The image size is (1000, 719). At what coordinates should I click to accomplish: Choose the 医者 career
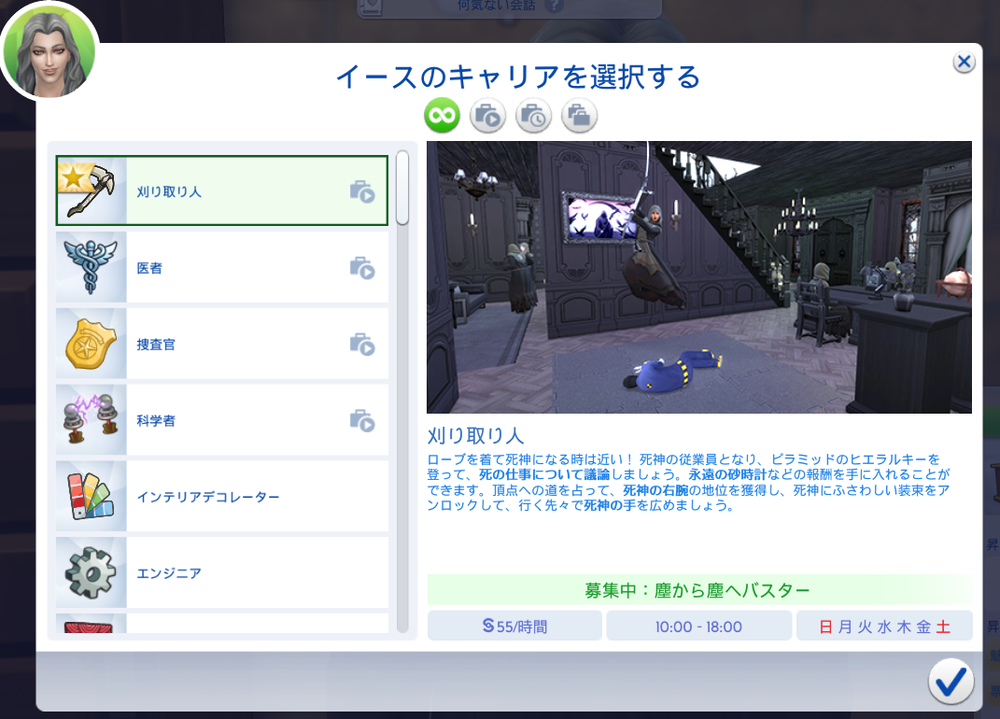pyautogui.click(x=222, y=267)
